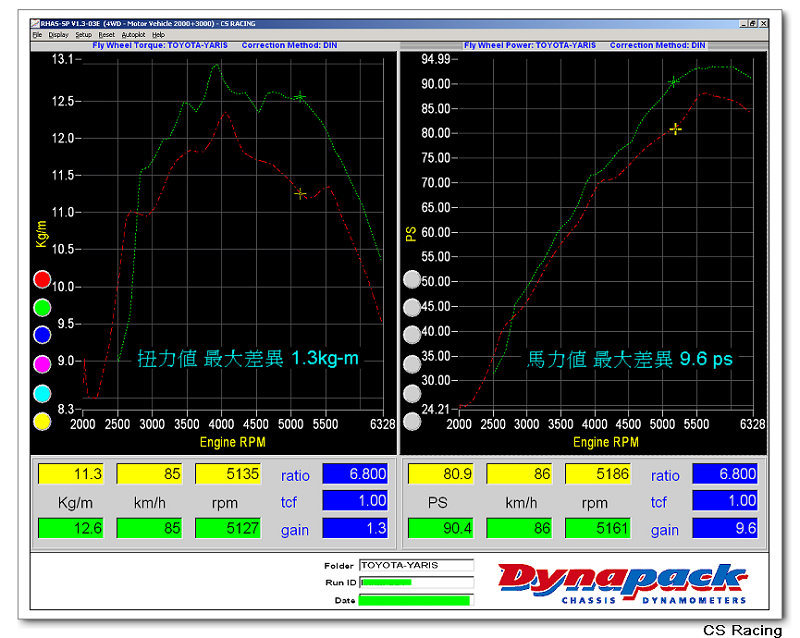Toggle the cyan run trace button
800x638 pixels.
coord(42,394)
